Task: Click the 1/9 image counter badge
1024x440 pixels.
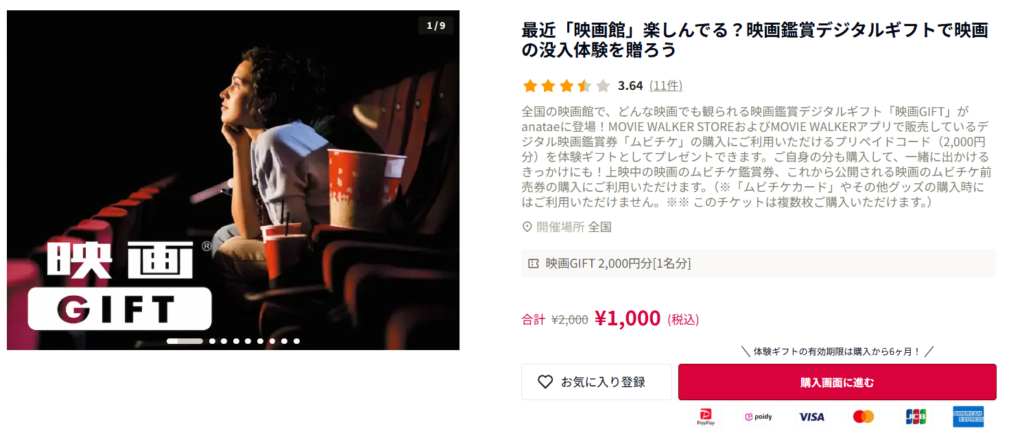Action: (436, 26)
